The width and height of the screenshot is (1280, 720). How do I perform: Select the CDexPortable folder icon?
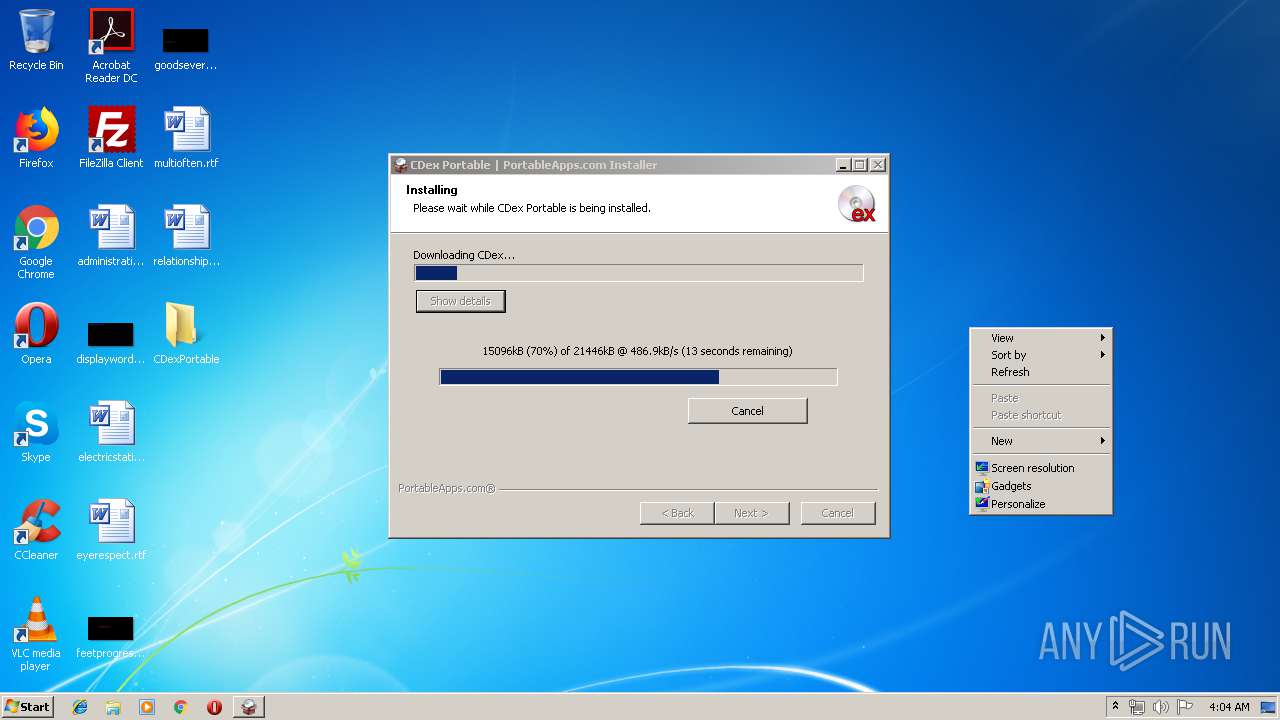(x=186, y=334)
